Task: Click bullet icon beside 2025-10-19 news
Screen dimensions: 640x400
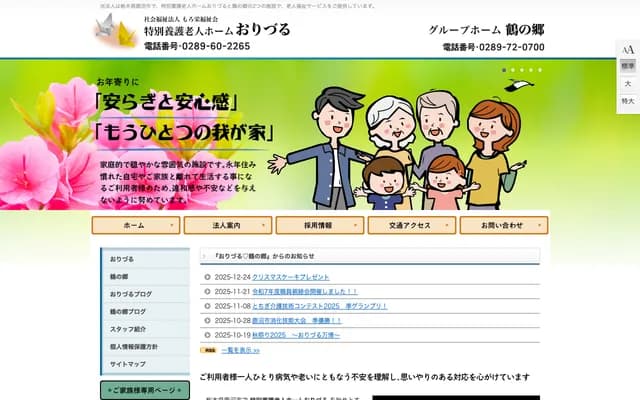Action: click(207, 335)
